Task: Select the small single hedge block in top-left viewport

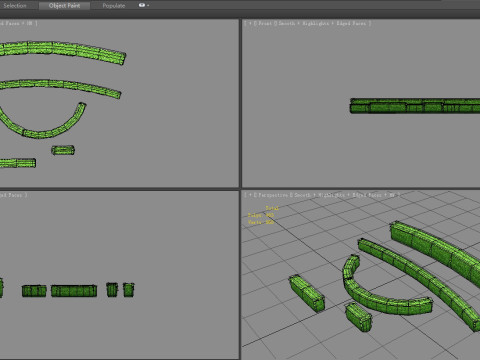Action: pos(63,150)
